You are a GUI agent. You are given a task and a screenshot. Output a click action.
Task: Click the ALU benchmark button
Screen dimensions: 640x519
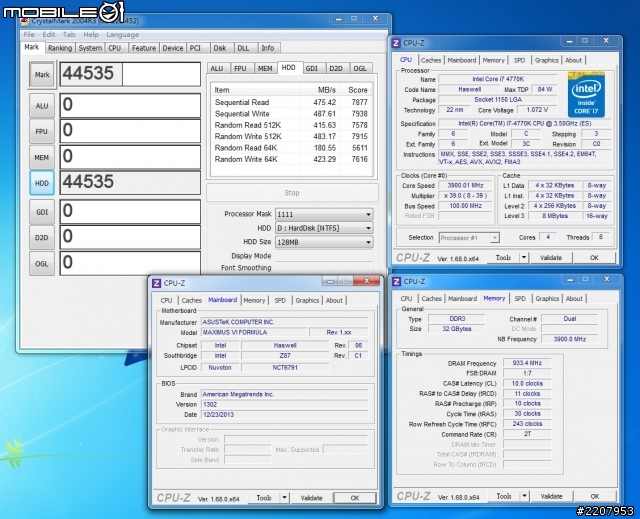click(42, 106)
